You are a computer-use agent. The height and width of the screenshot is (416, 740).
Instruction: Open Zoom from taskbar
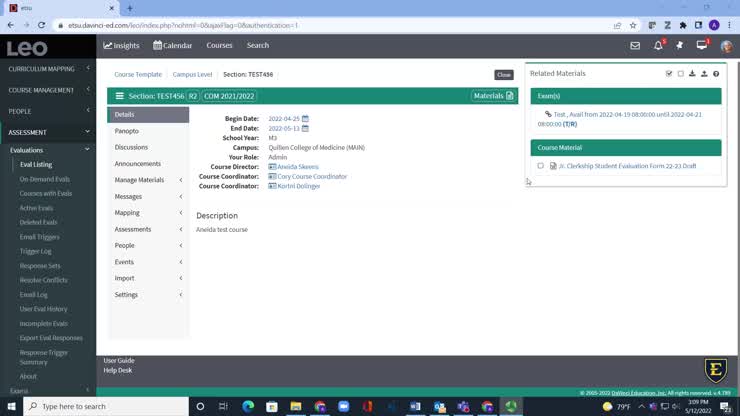(344, 407)
